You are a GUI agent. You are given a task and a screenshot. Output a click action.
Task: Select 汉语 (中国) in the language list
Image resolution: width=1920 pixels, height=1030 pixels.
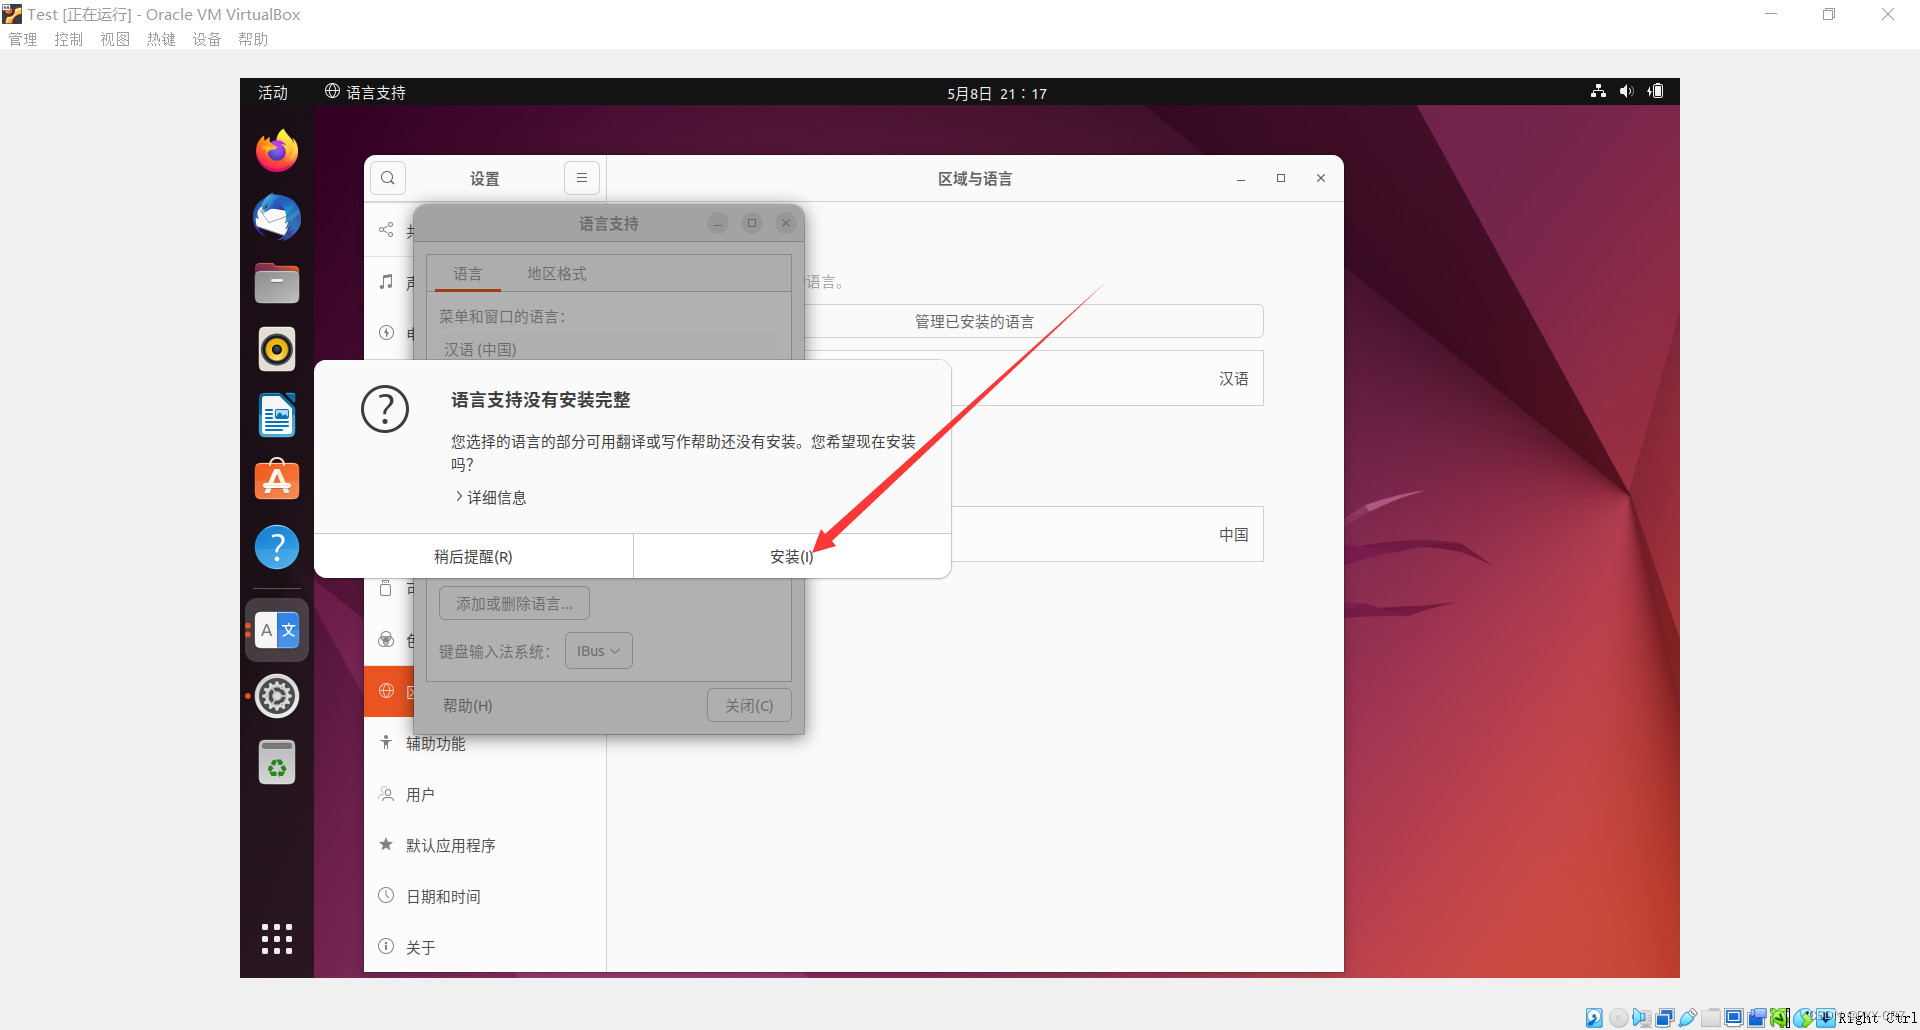(607, 349)
